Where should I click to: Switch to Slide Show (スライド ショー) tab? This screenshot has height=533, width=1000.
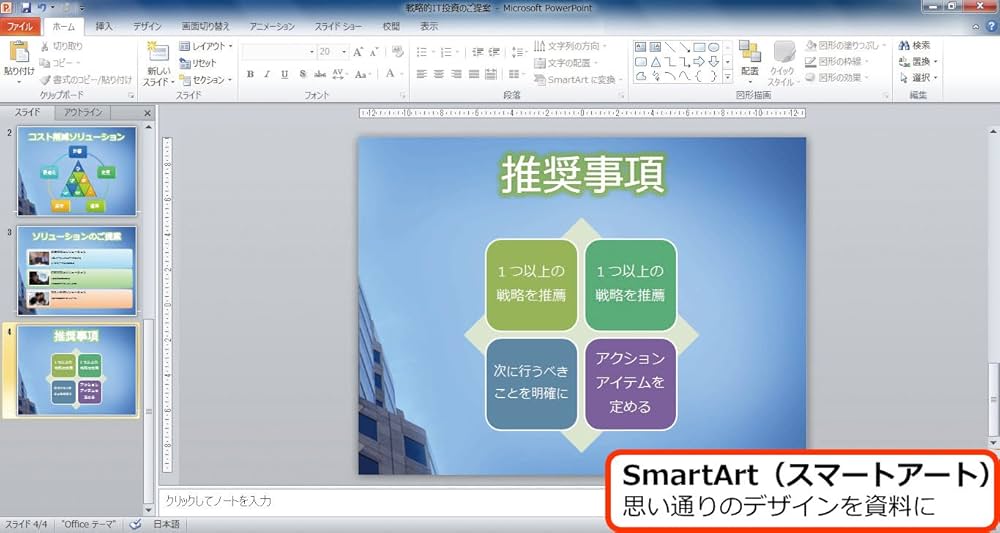pyautogui.click(x=338, y=27)
